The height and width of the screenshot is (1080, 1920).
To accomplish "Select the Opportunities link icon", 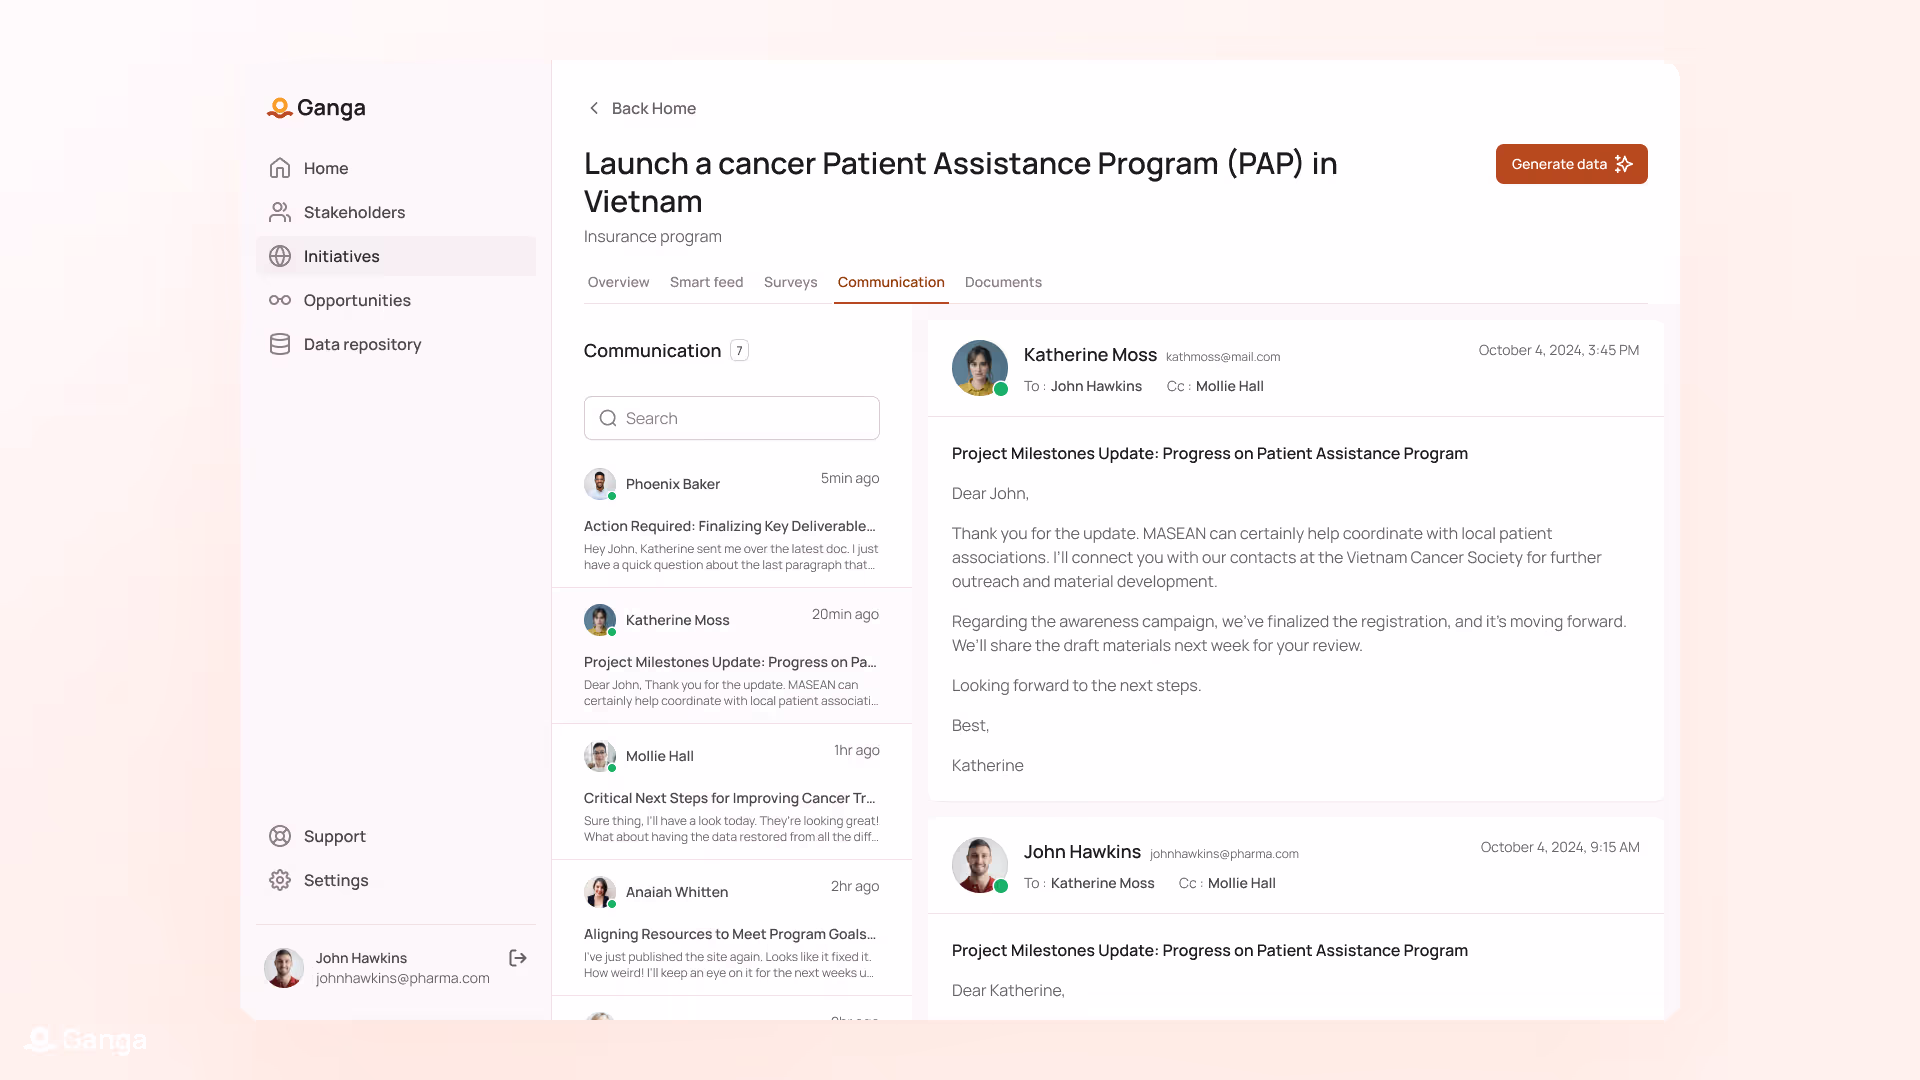I will [280, 300].
